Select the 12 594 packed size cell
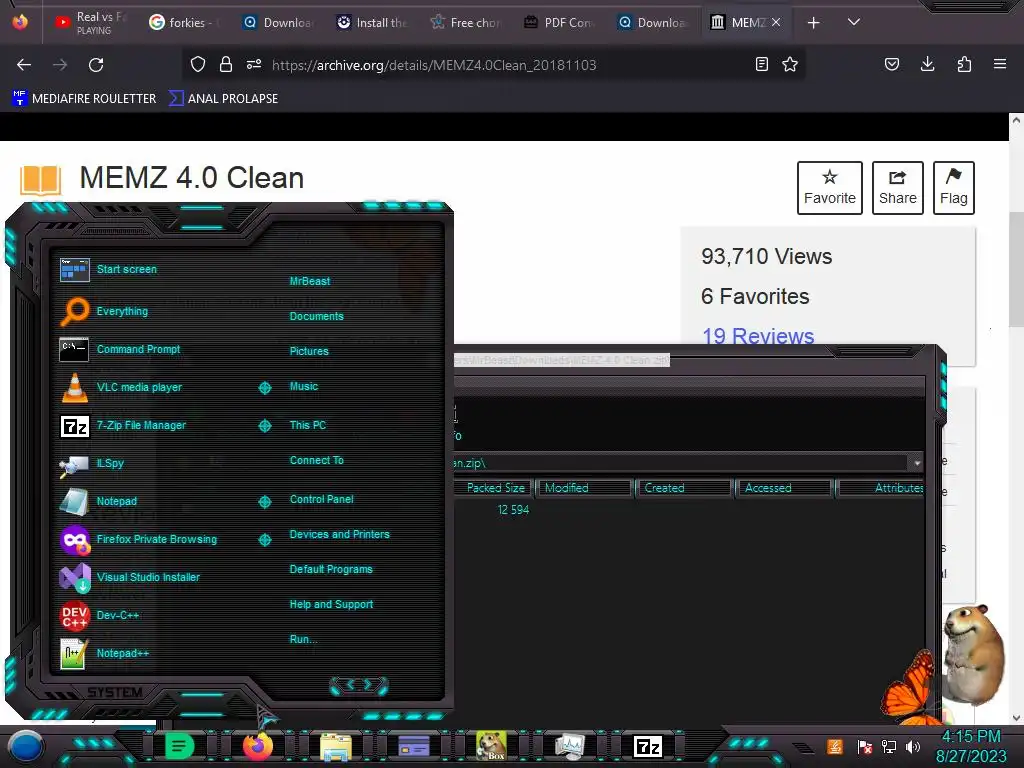This screenshot has height=768, width=1024. 513,509
